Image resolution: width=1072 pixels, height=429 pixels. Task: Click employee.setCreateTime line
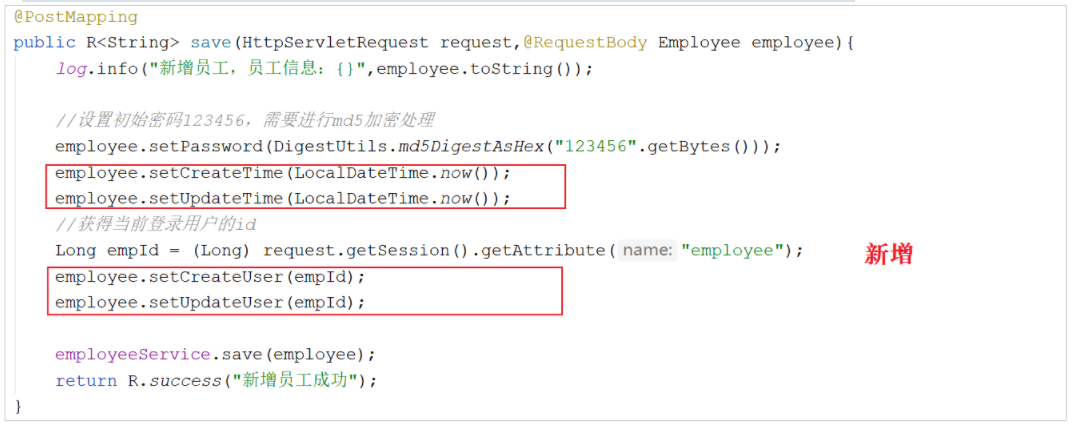283,173
